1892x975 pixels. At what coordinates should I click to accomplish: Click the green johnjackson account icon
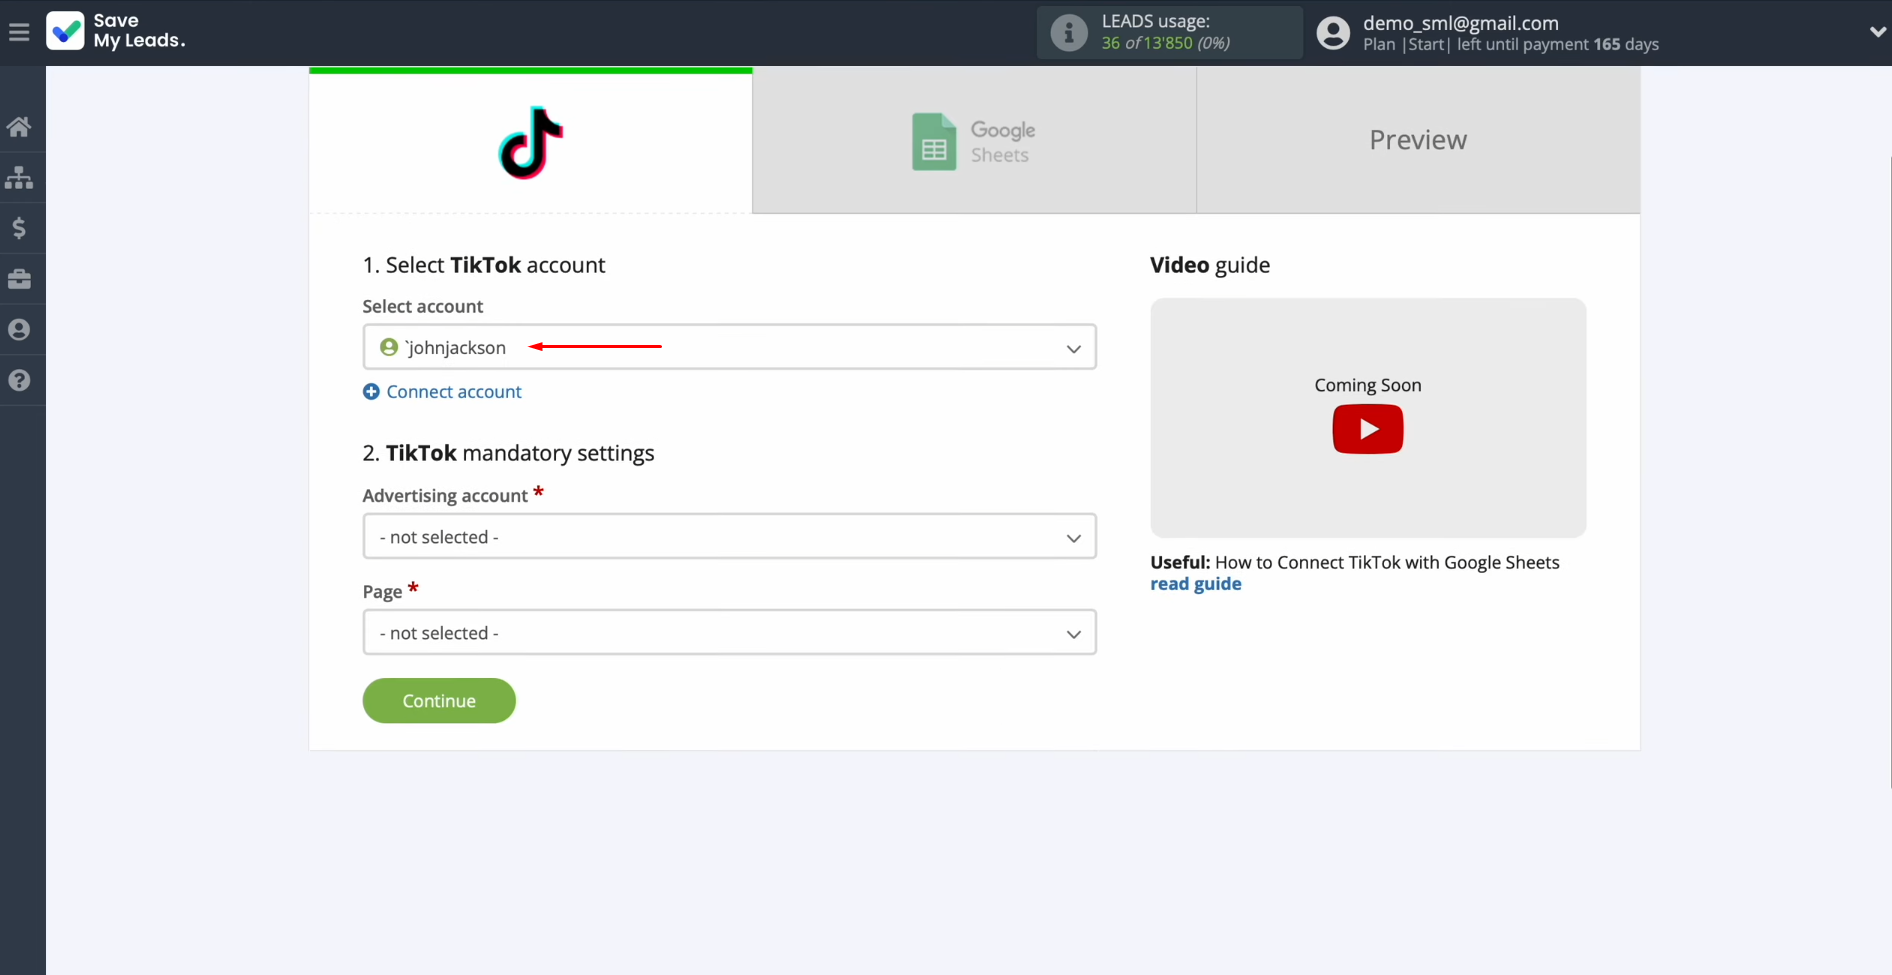pos(389,347)
